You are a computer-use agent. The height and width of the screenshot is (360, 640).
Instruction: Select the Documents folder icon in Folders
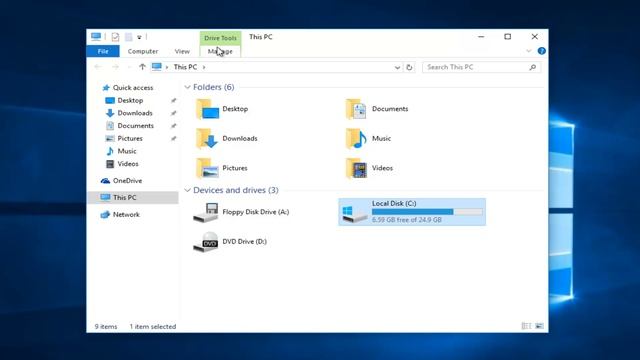coord(356,109)
